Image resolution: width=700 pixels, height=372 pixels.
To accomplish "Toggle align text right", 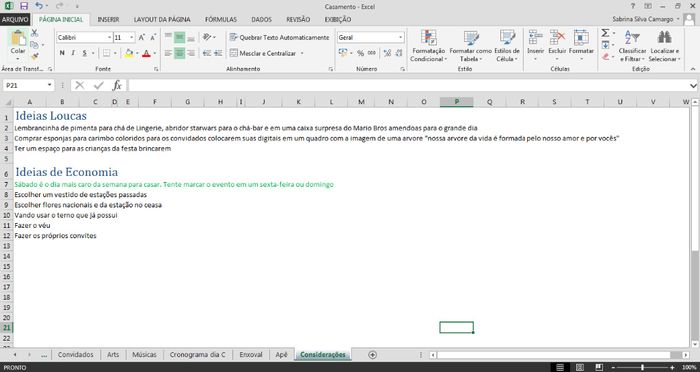I will 191,53.
